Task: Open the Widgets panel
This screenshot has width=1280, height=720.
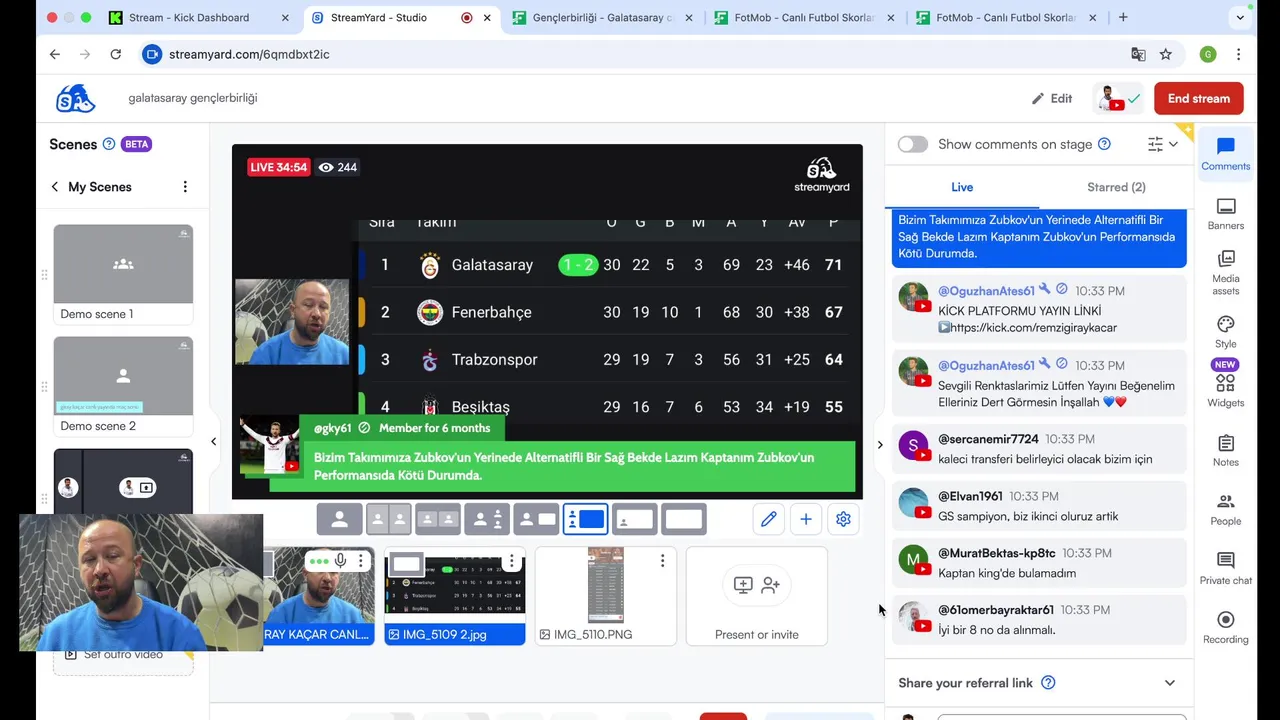Action: pyautogui.click(x=1225, y=386)
